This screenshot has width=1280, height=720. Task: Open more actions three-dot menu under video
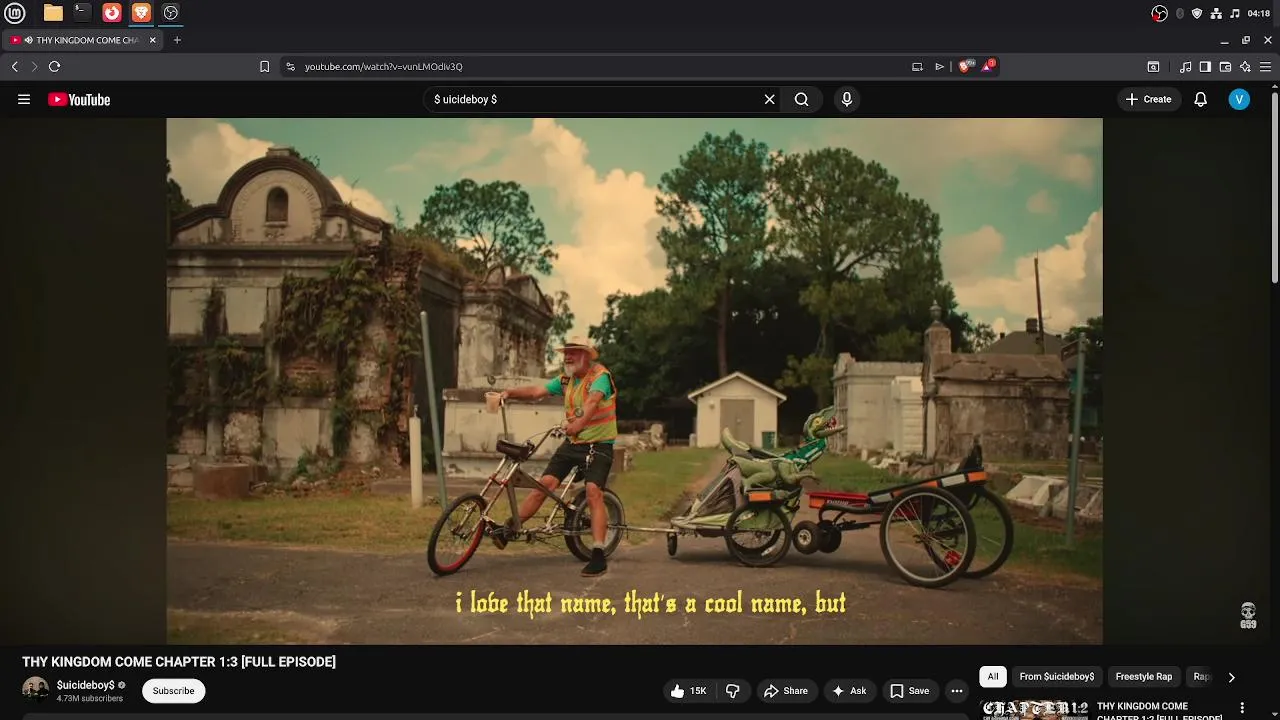point(956,690)
